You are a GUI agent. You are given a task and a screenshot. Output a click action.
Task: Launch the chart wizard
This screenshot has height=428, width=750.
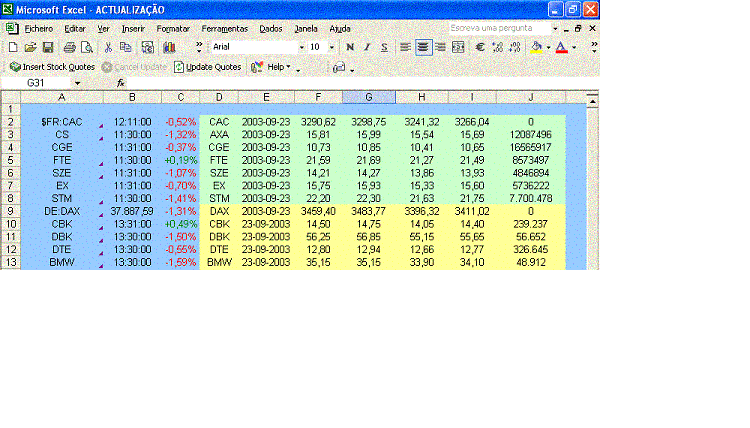[x=169, y=47]
